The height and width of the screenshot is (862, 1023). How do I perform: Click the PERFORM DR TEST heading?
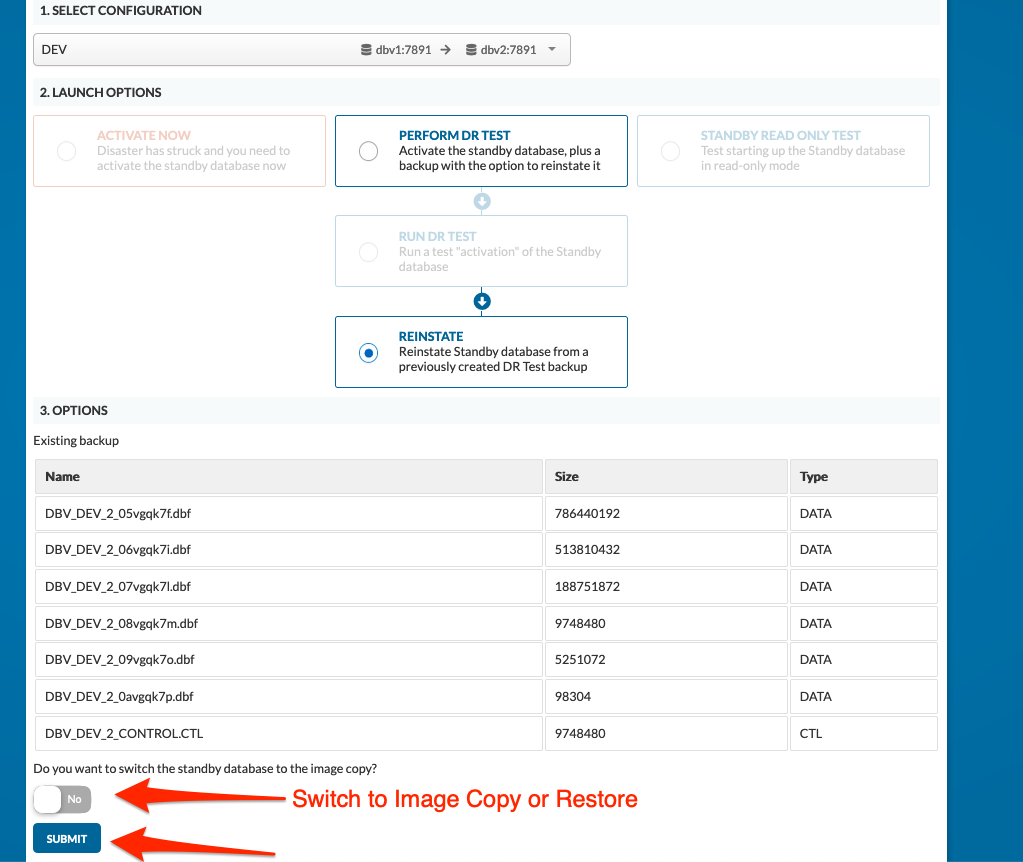click(x=455, y=136)
